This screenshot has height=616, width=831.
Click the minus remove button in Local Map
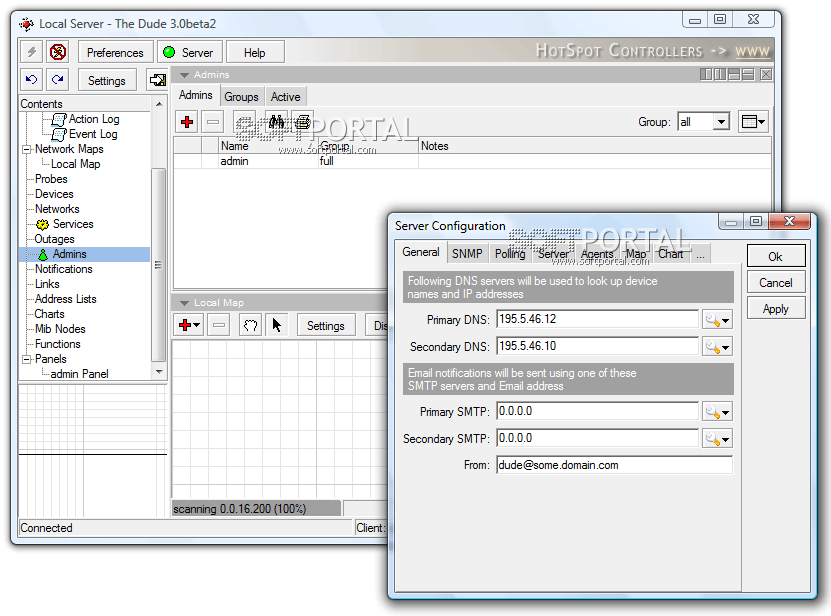pyautogui.click(x=219, y=325)
